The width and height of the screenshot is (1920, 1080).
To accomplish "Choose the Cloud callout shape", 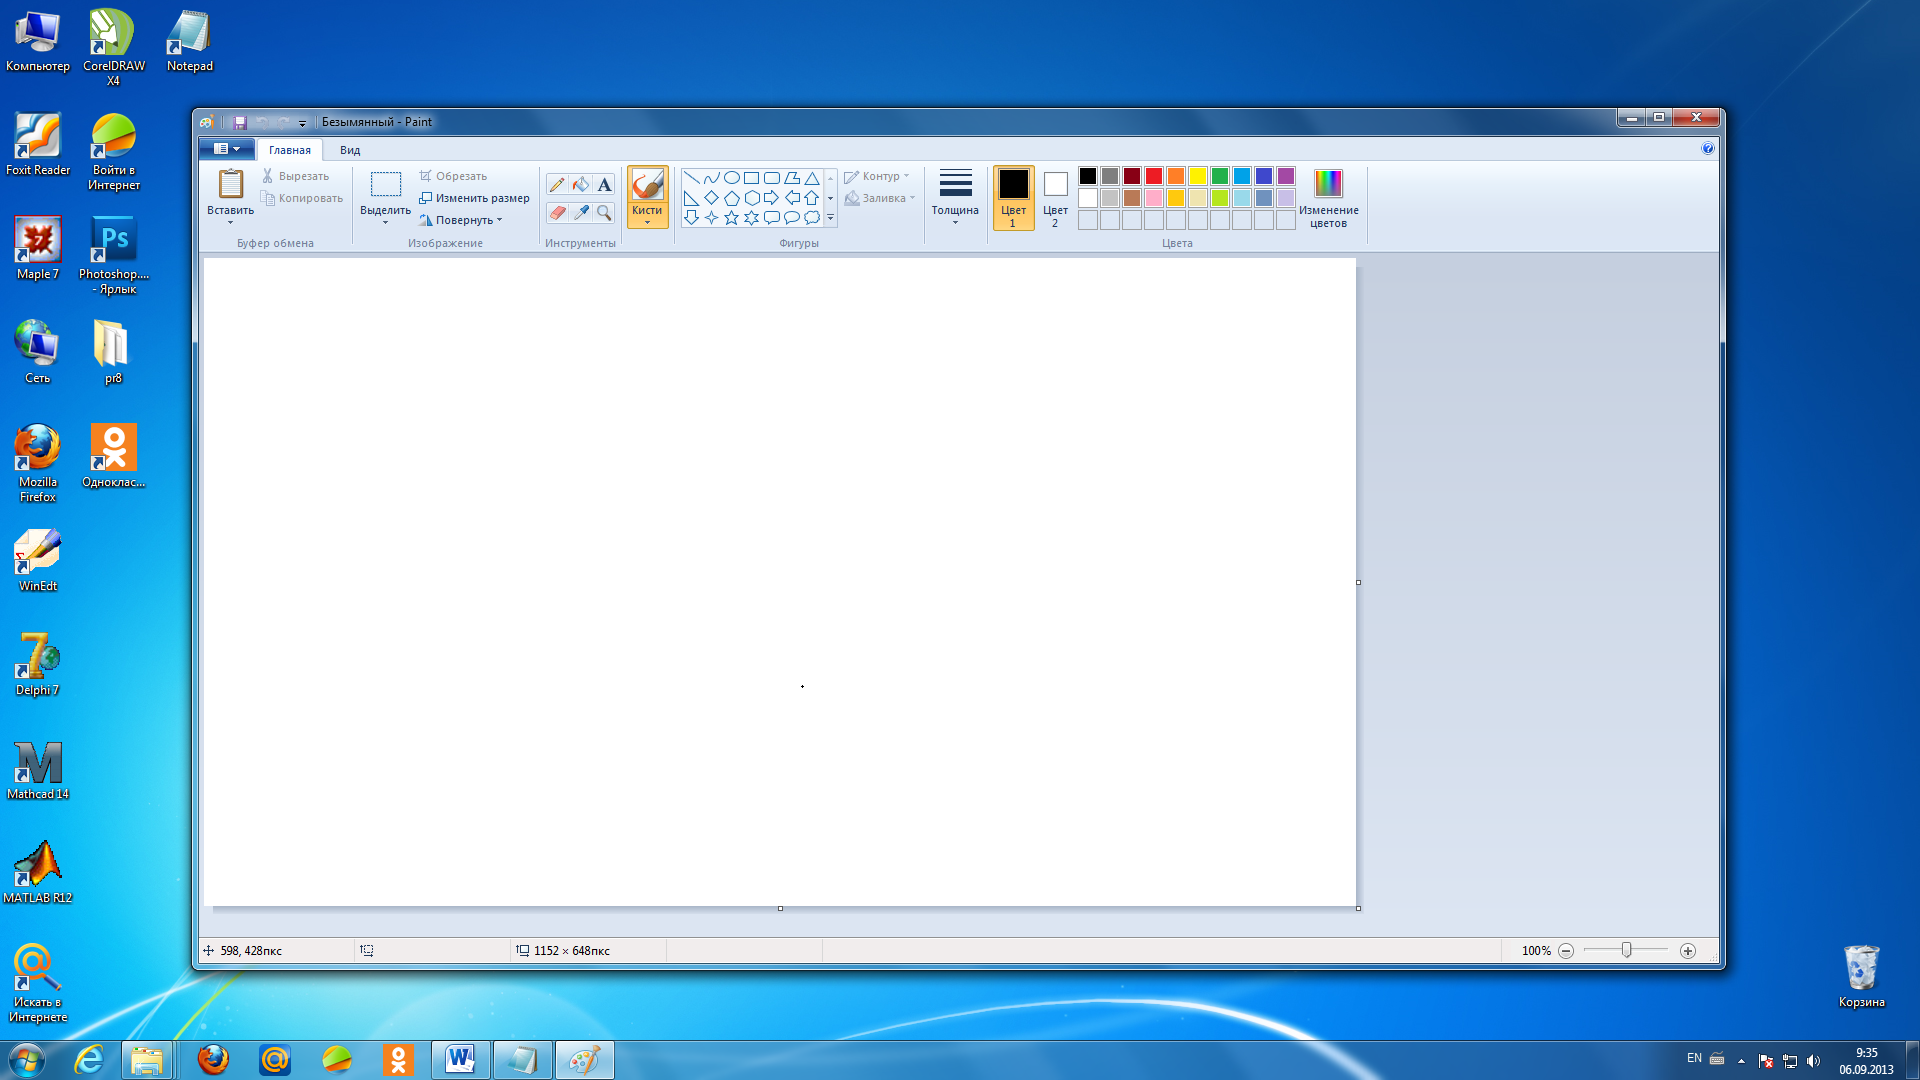I will click(x=812, y=218).
